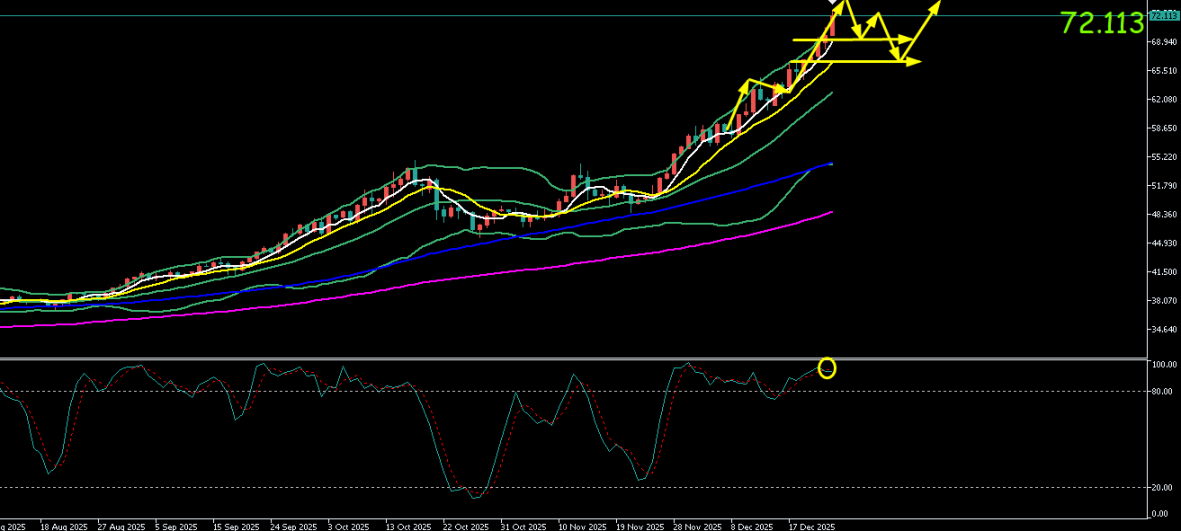
Task: Click the 34.640 price axis label
Action: click(1162, 330)
